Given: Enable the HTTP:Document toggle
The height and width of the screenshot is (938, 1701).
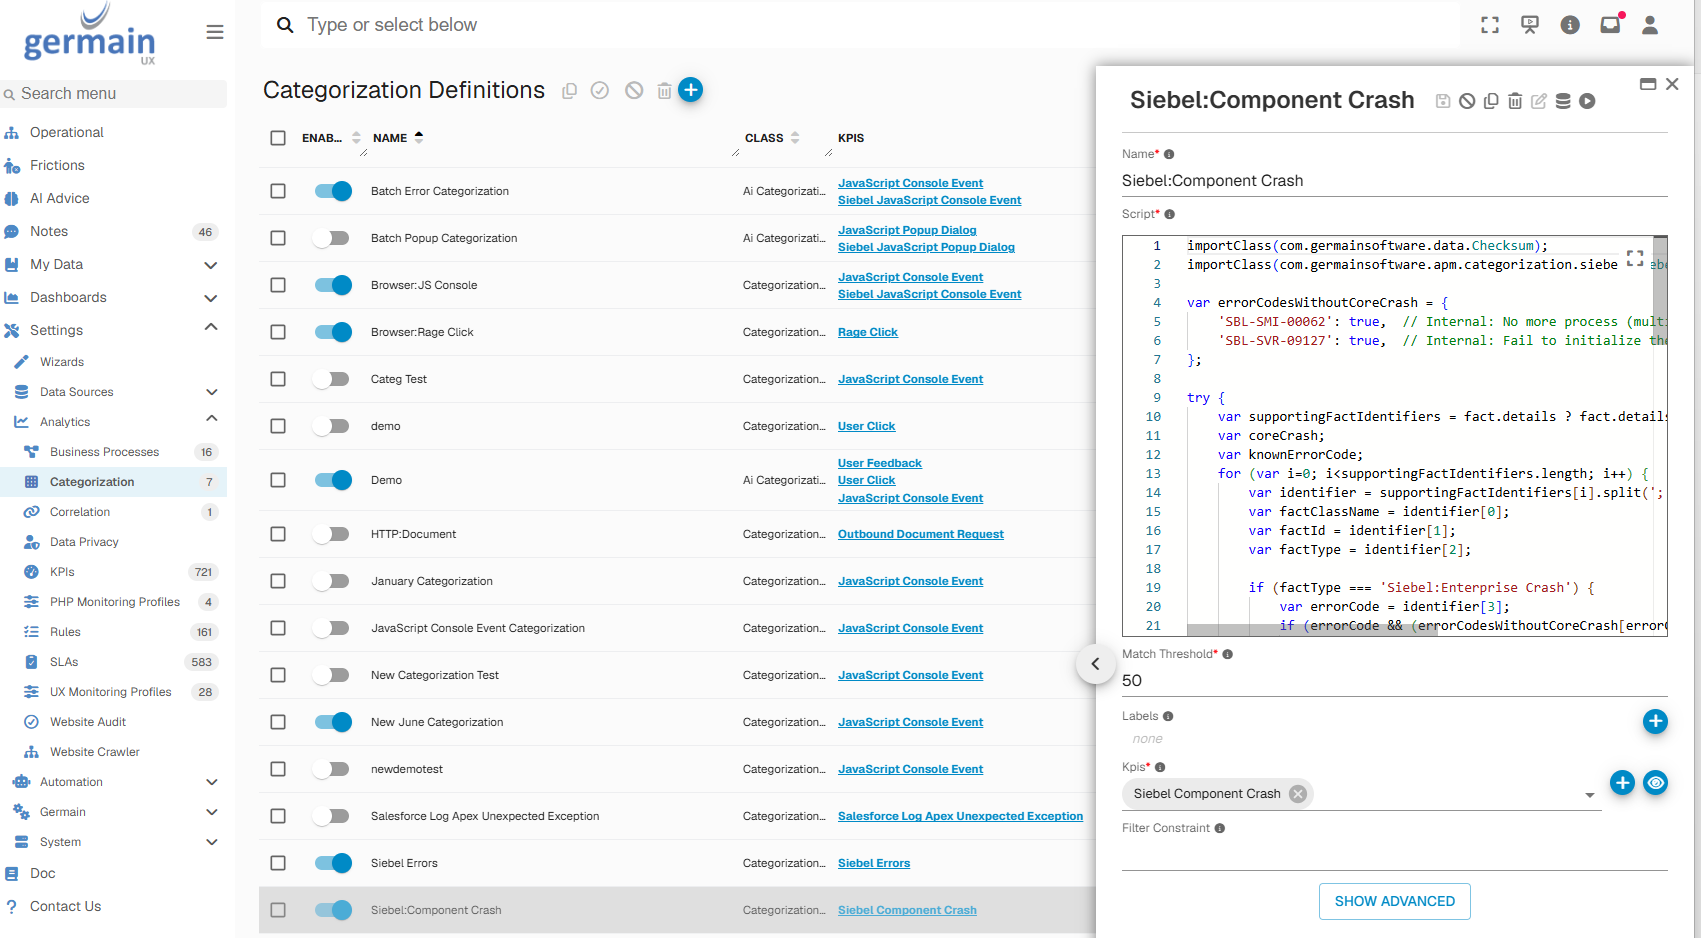Looking at the screenshot, I should 331,534.
